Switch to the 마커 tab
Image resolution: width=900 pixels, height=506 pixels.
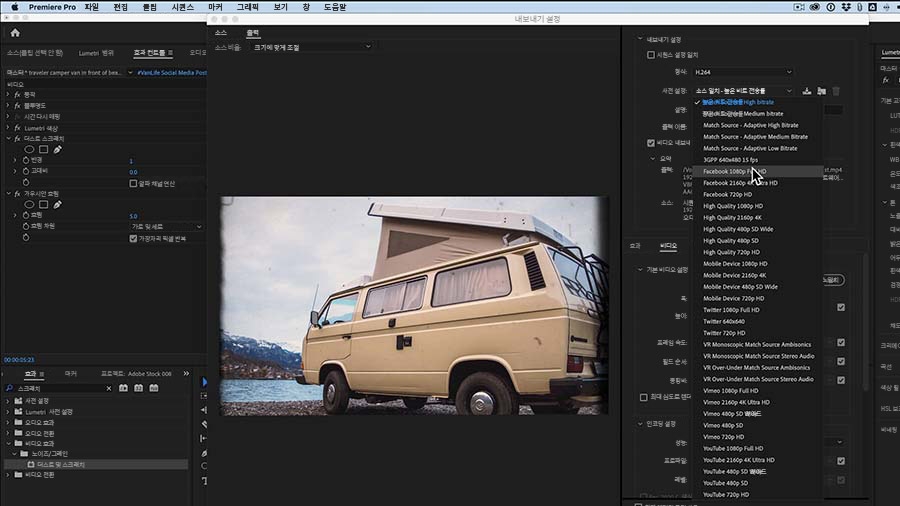tap(71, 373)
